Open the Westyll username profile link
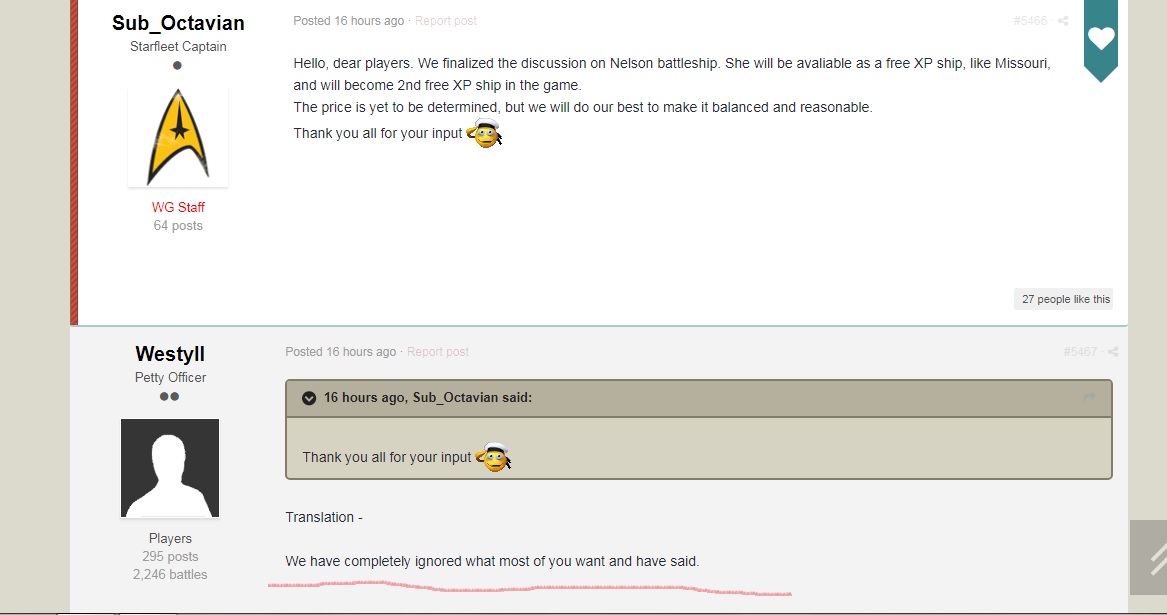The height and width of the screenshot is (615, 1167). [170, 354]
